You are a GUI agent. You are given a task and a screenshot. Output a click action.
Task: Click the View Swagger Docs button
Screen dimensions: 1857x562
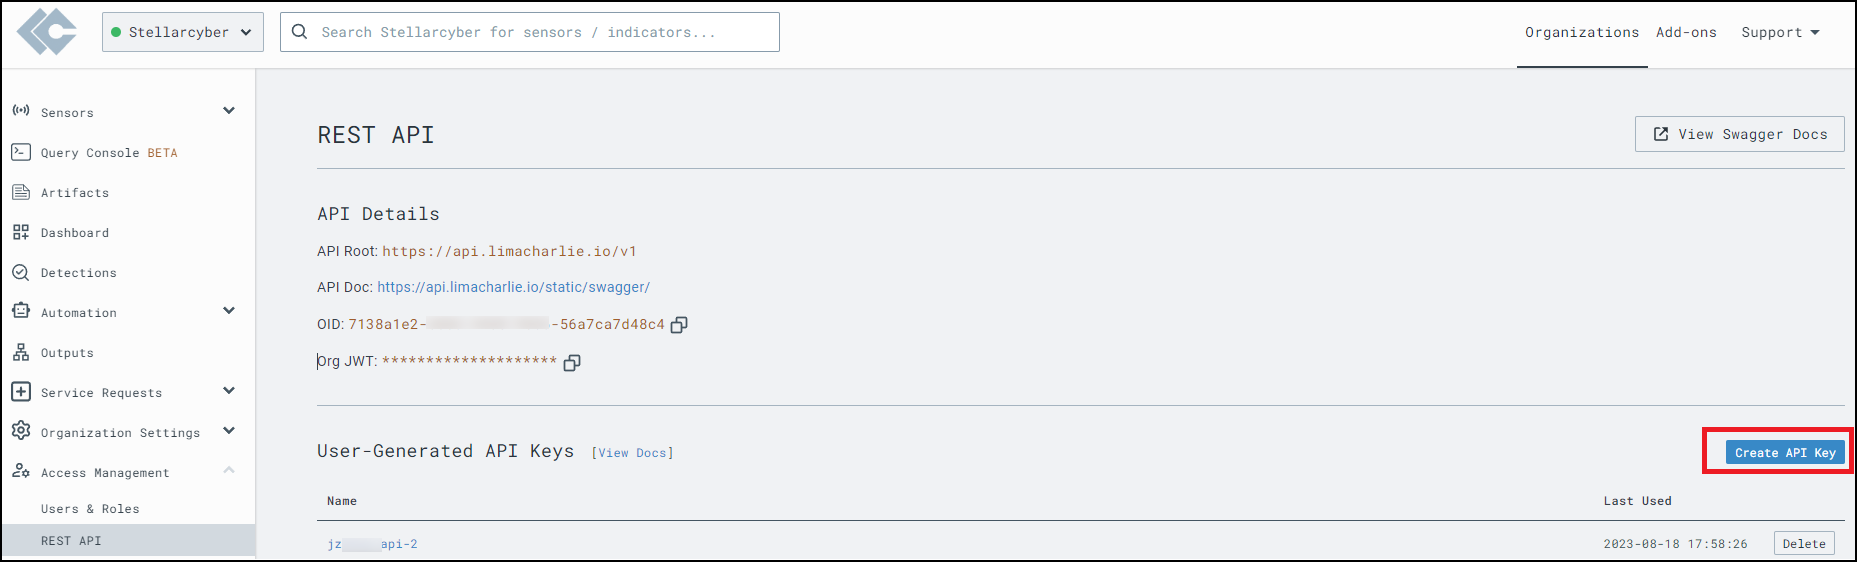pos(1739,134)
